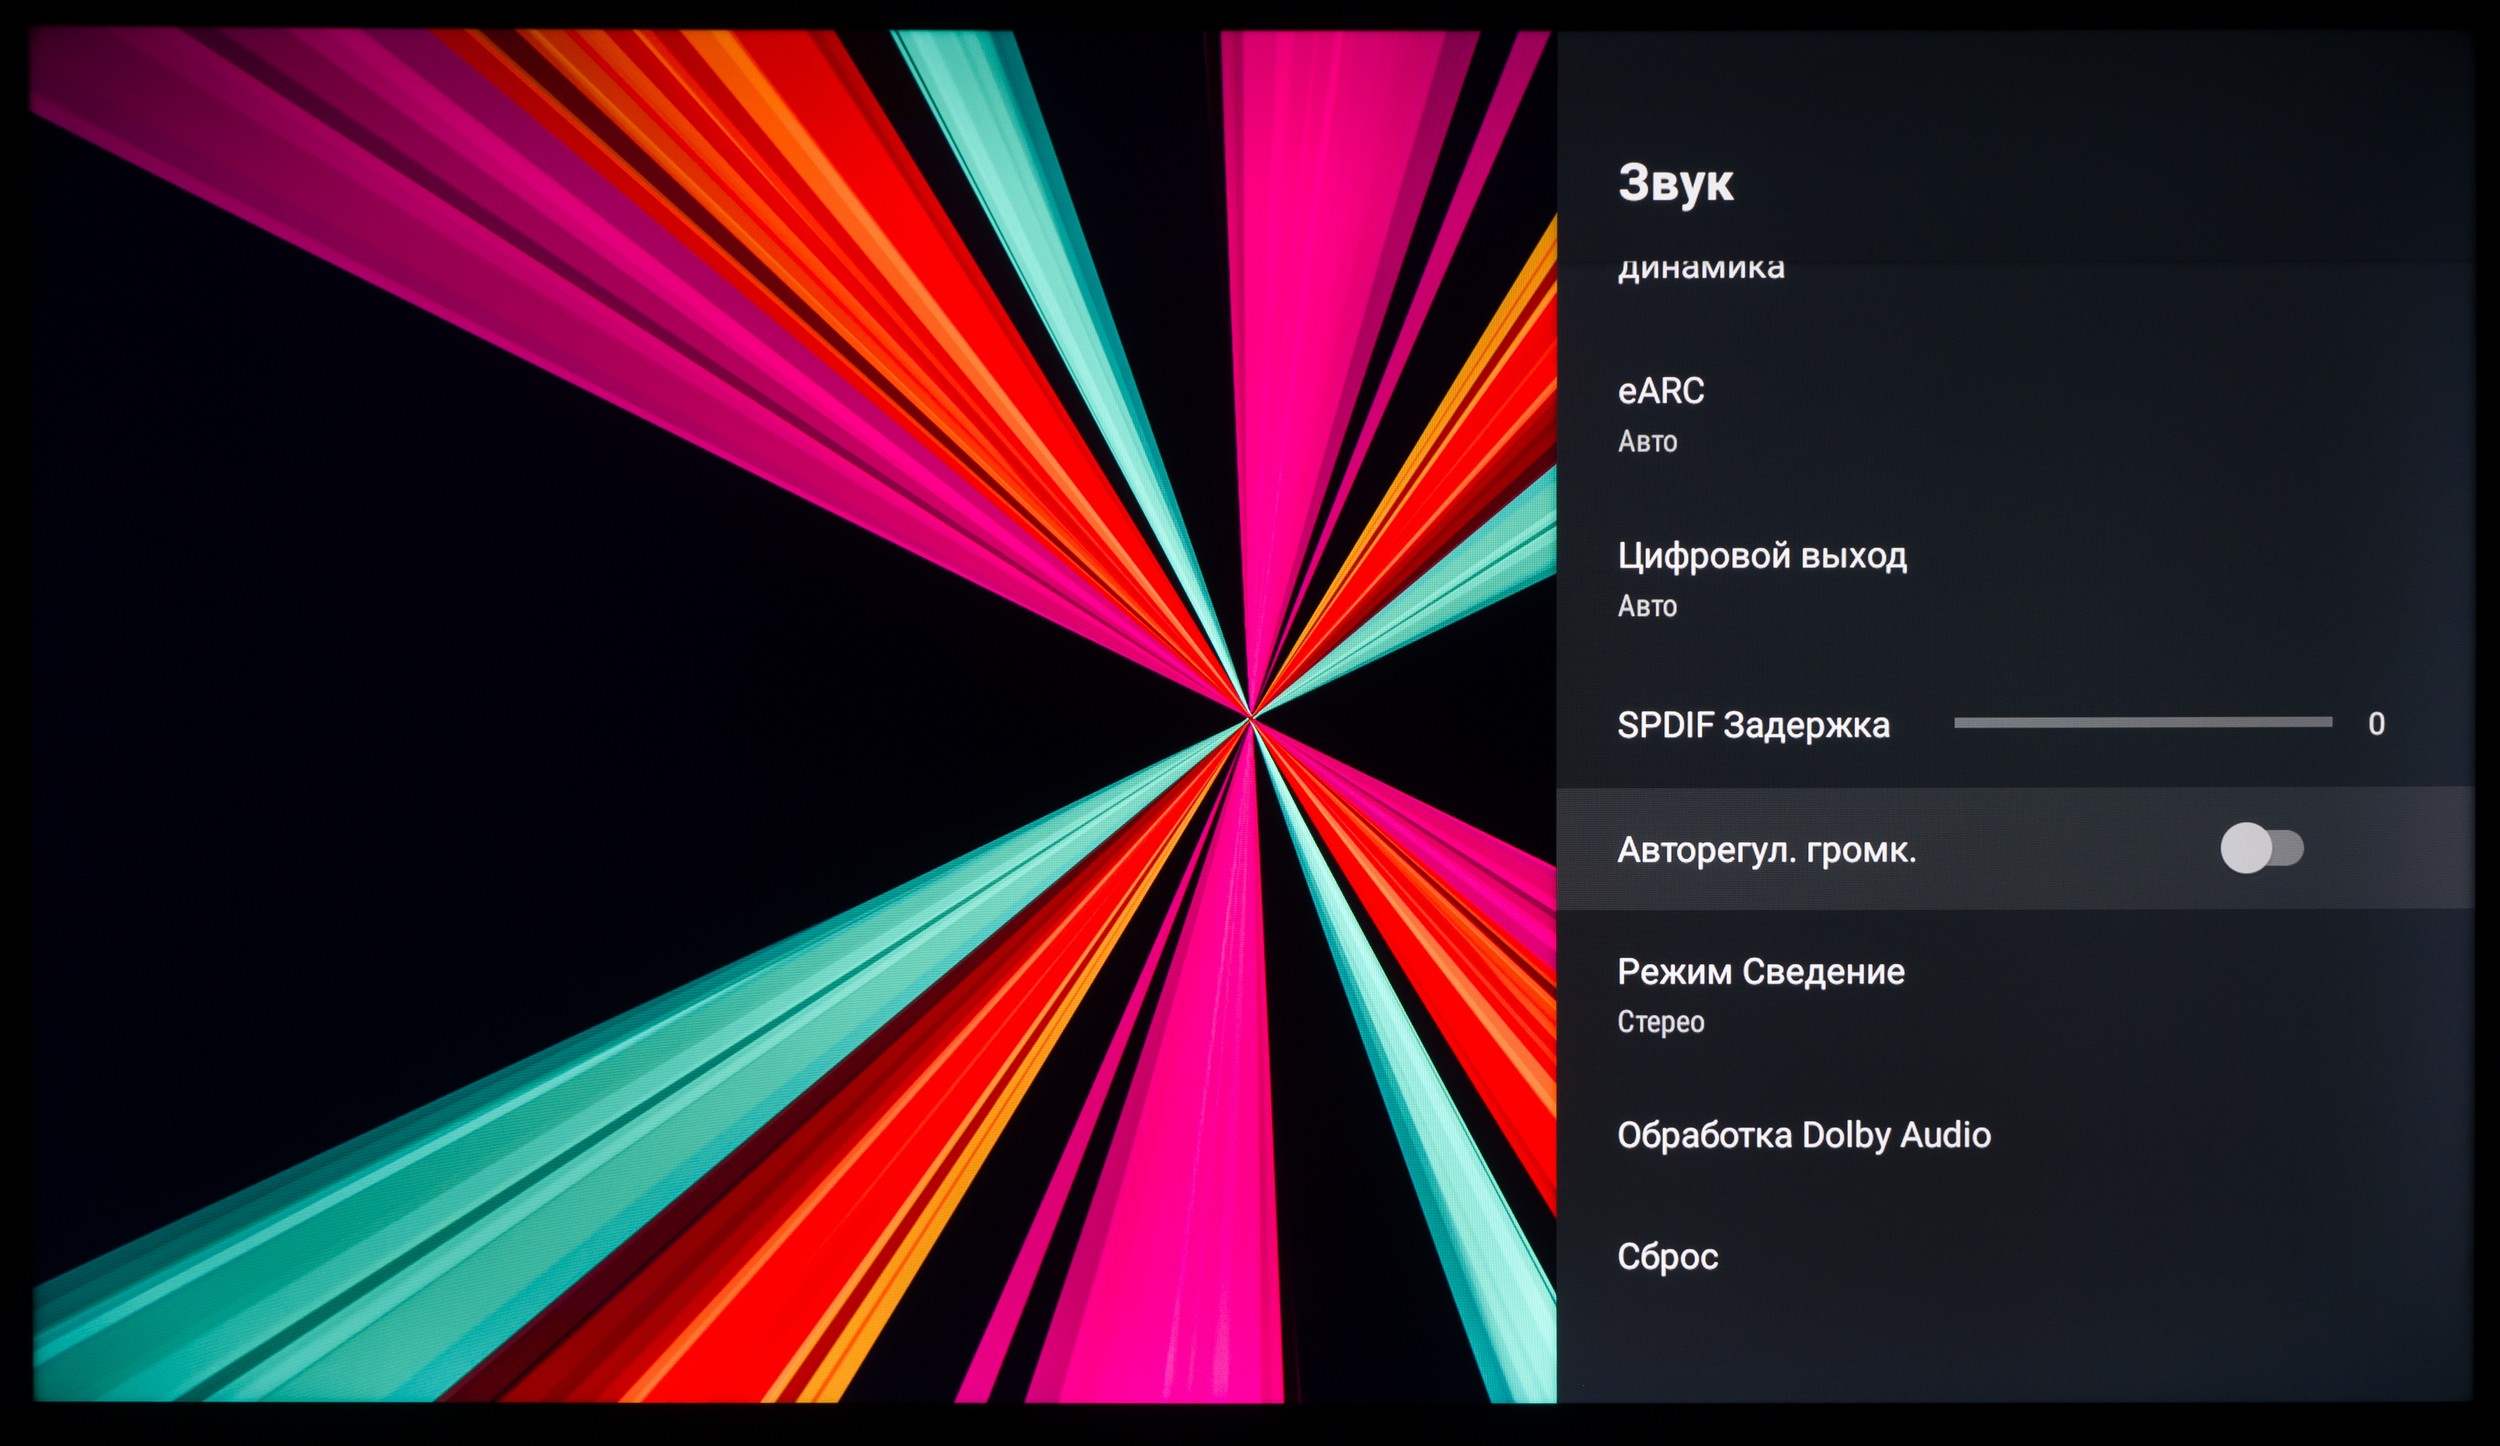The image size is (2500, 1446).
Task: Click the starburst center of wallpaper
Action: point(1250,718)
